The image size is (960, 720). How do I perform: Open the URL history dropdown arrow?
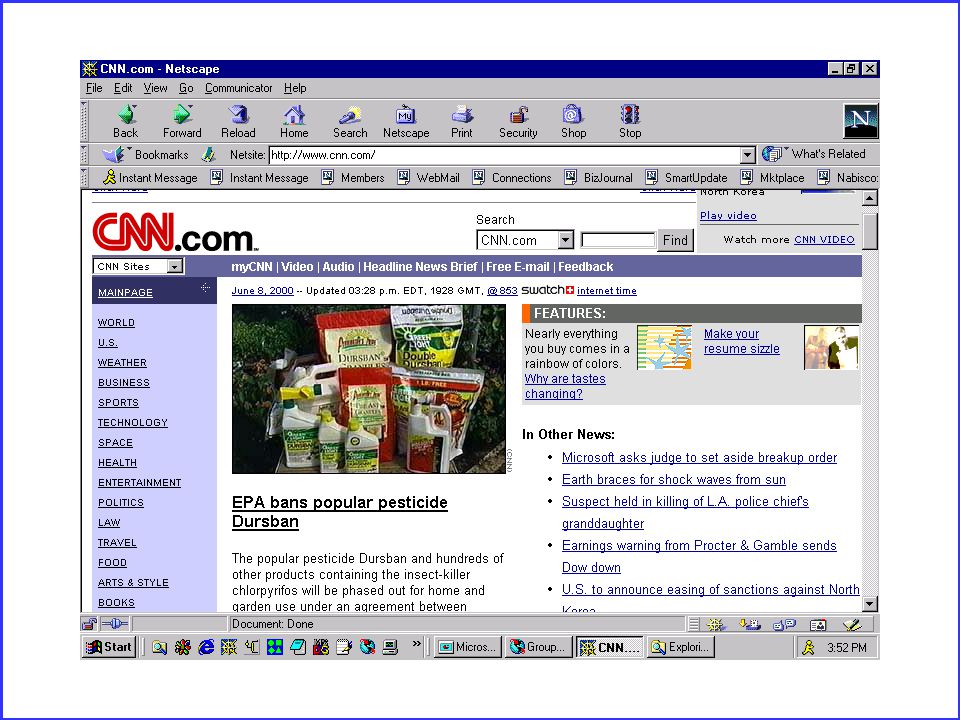click(x=748, y=155)
